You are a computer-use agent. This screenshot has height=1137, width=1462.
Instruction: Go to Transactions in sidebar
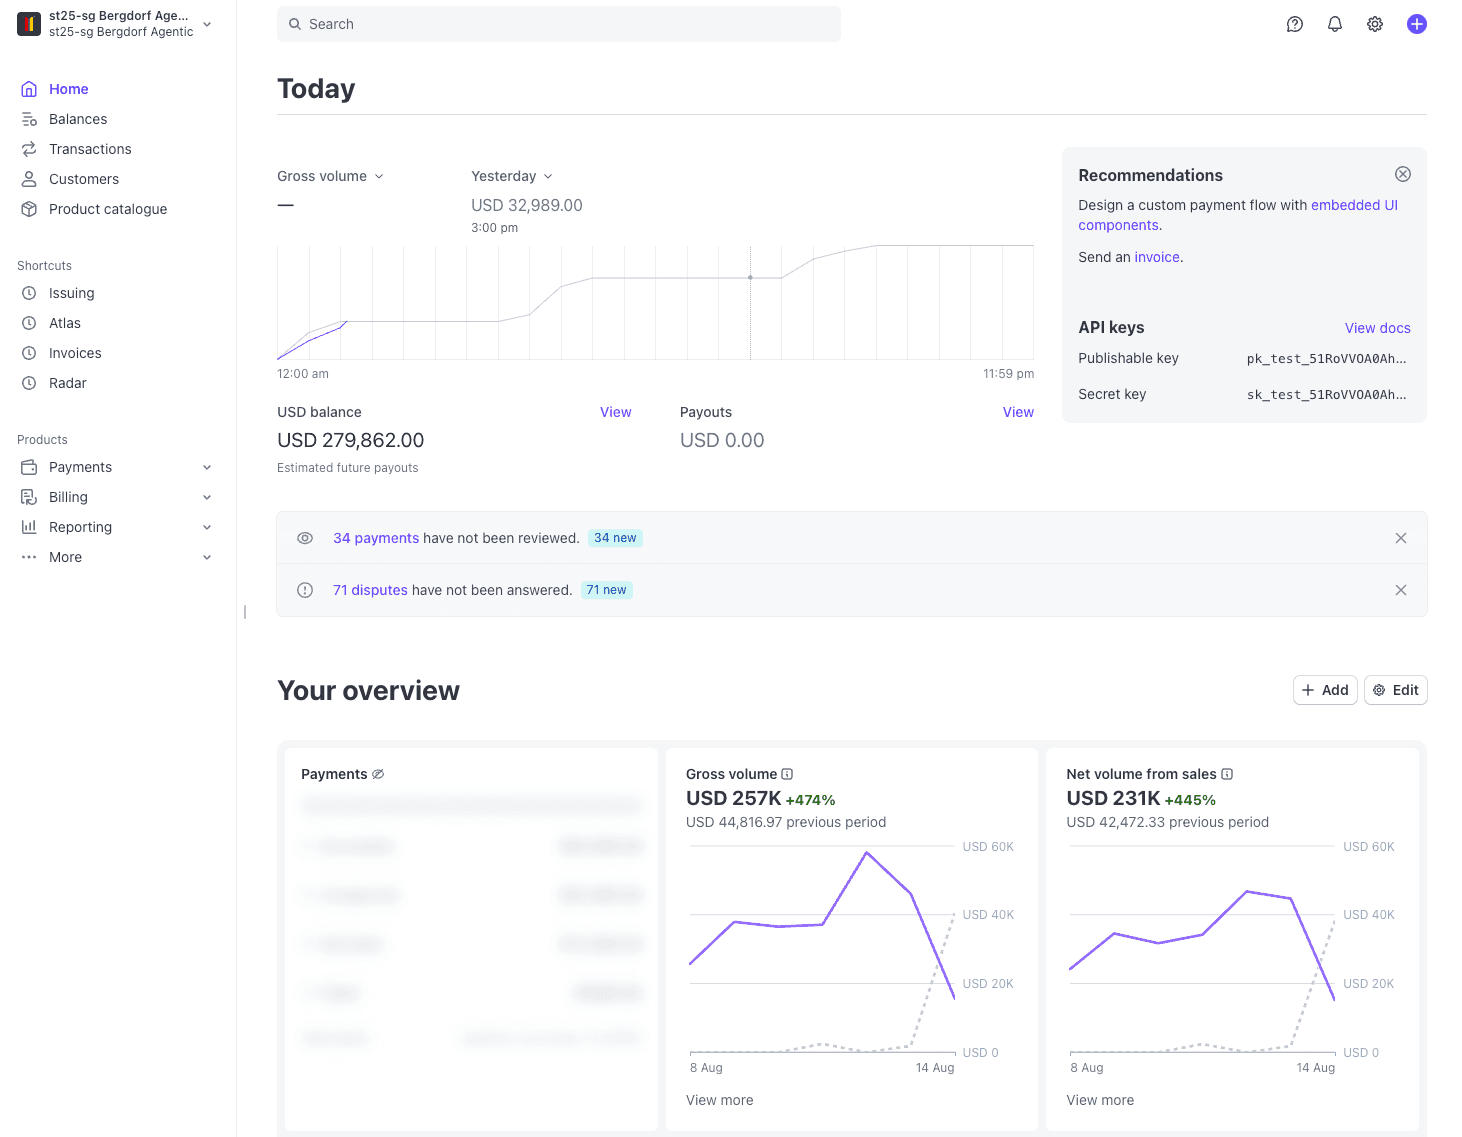pyautogui.click(x=90, y=149)
